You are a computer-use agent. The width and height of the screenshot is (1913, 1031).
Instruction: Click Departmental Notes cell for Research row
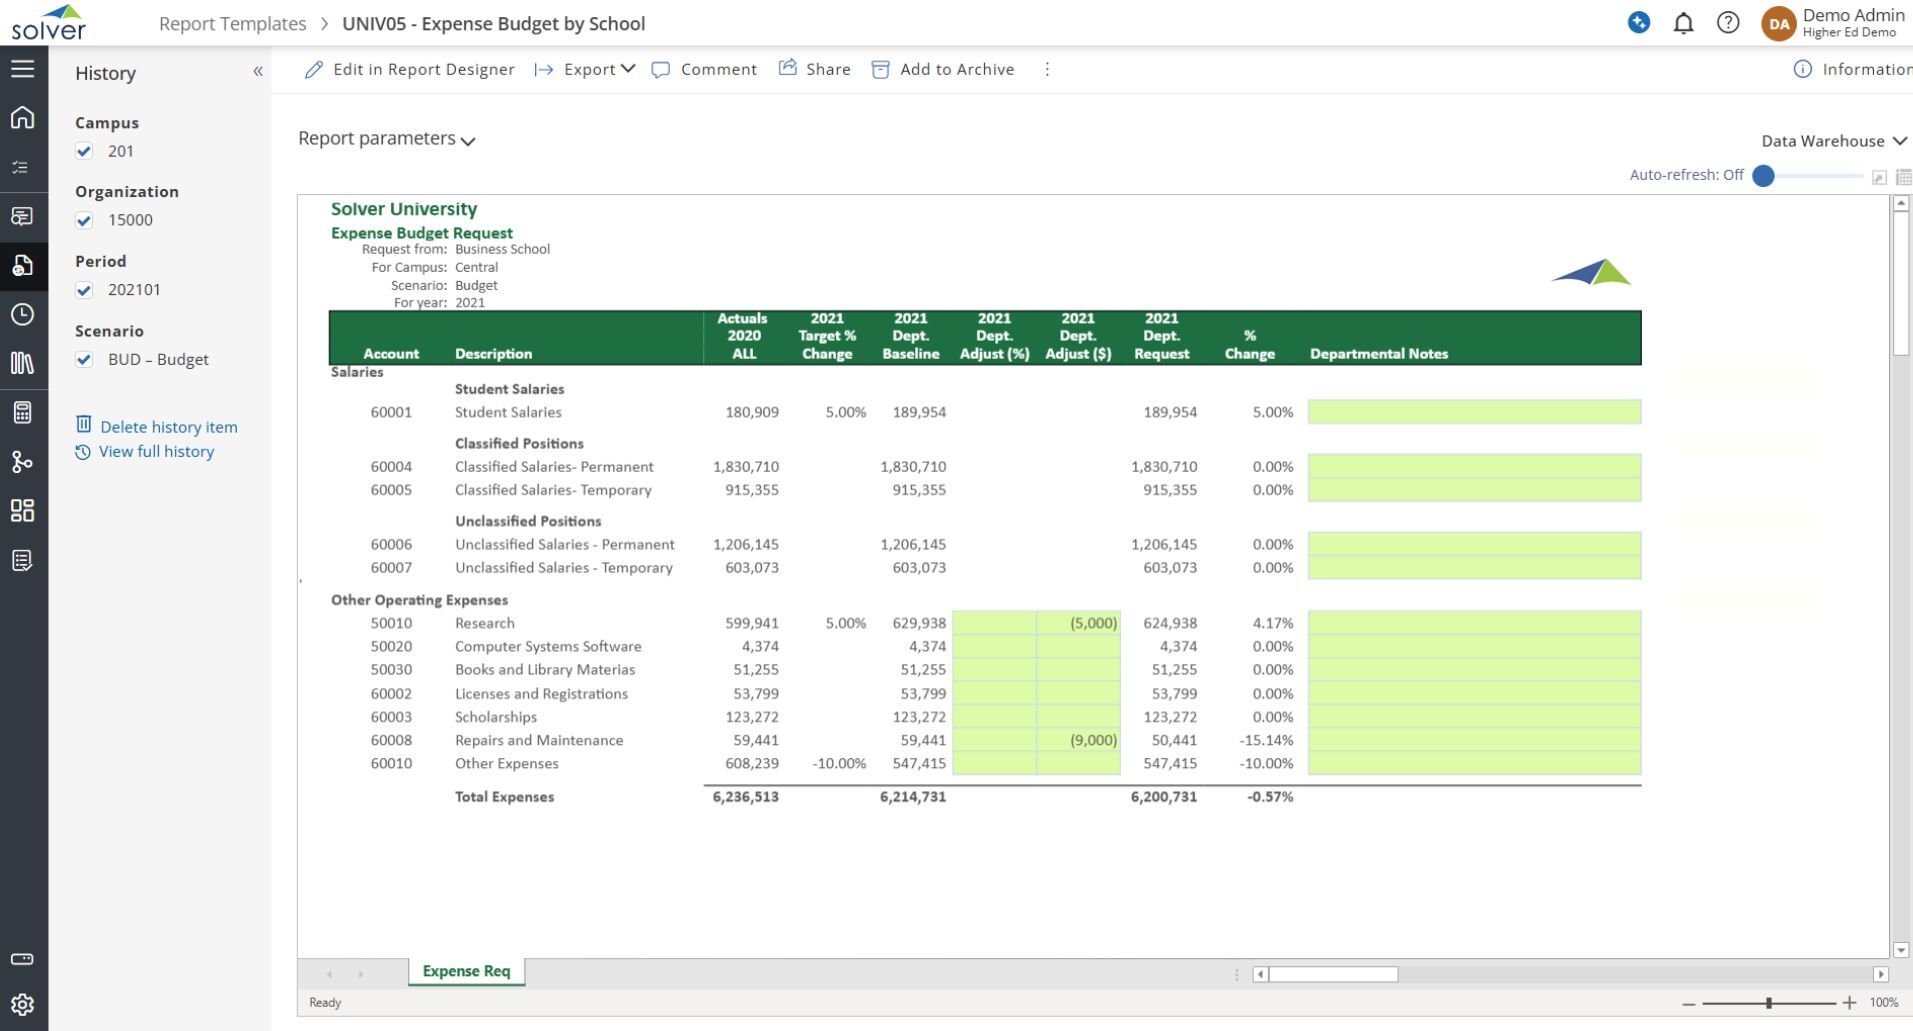(x=1473, y=623)
